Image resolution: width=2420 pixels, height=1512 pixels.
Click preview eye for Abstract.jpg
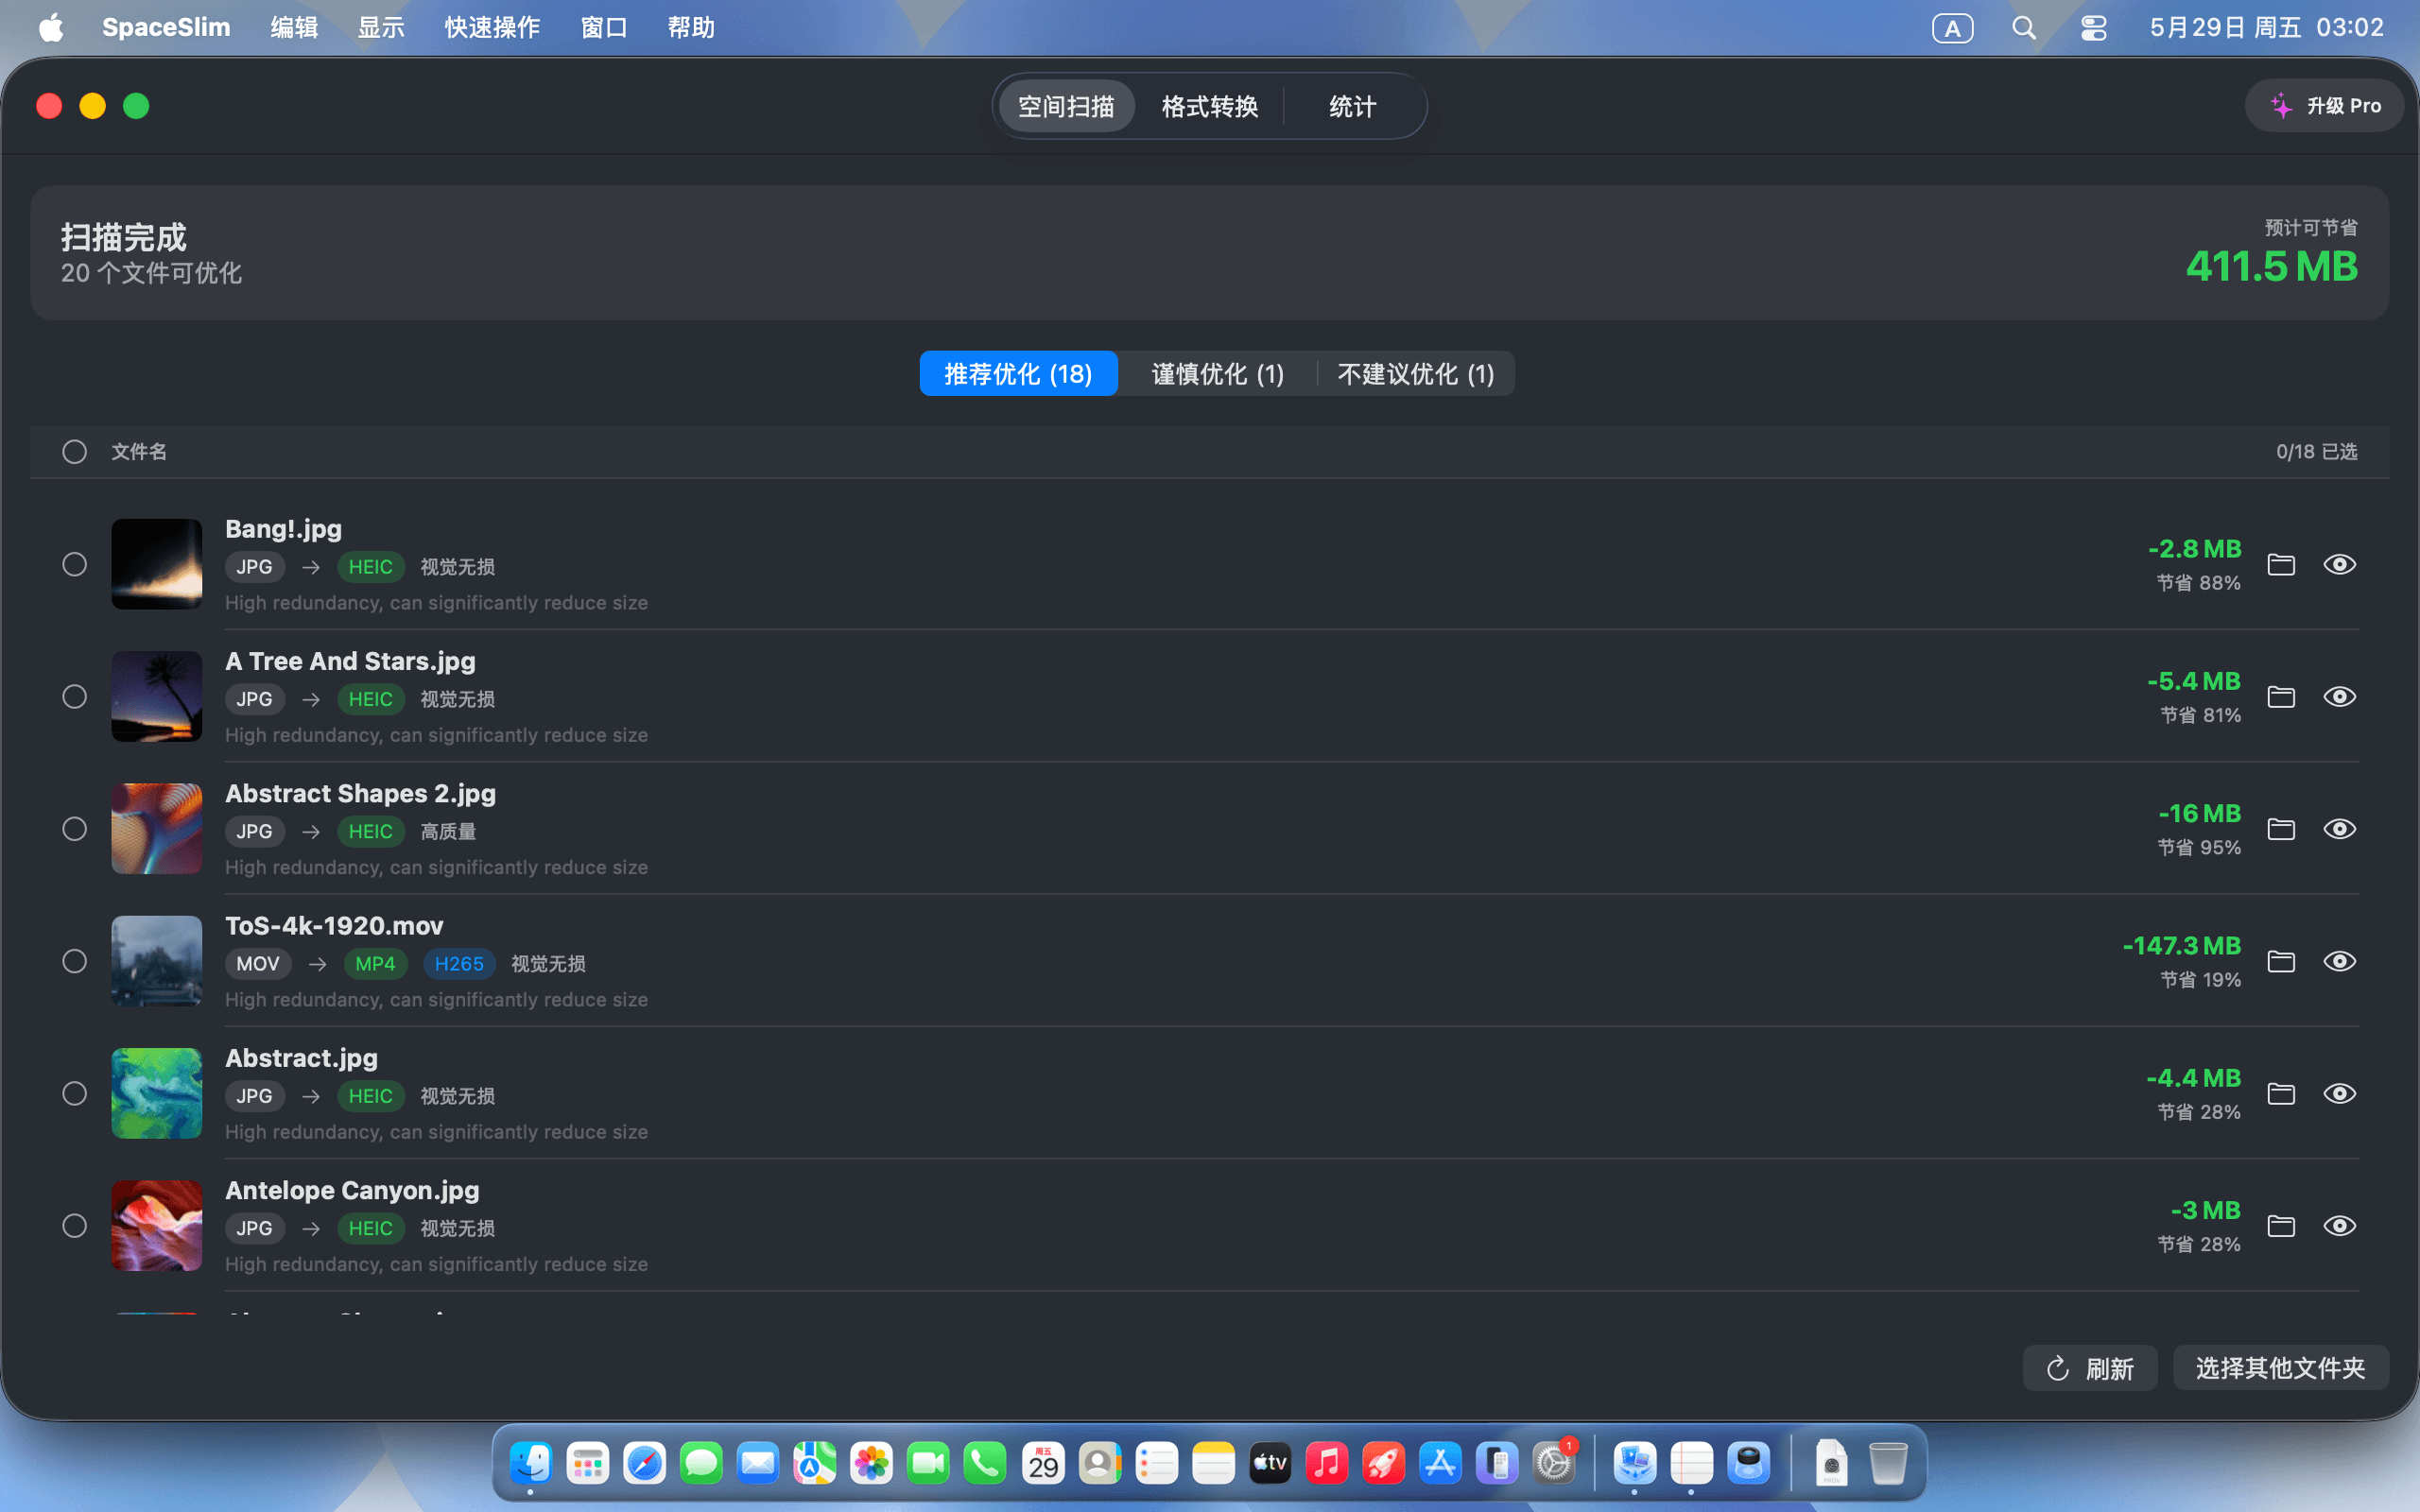click(2339, 1093)
